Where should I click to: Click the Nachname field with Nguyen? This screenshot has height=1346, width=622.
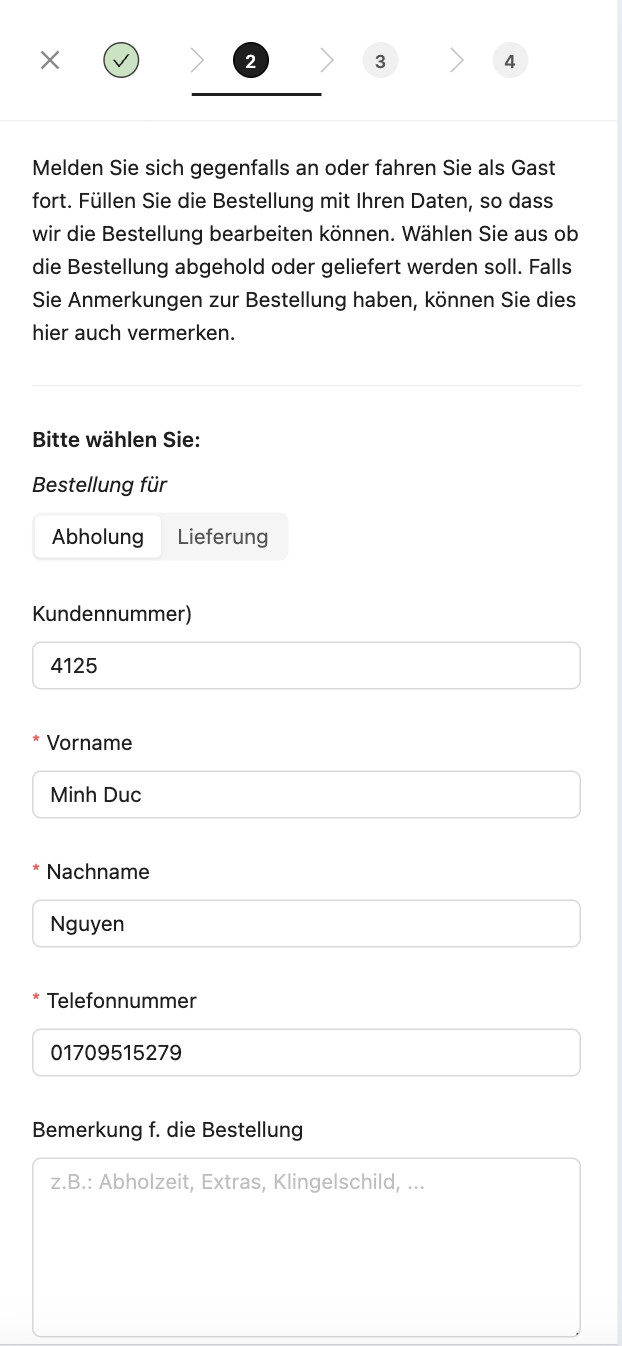[x=306, y=924]
